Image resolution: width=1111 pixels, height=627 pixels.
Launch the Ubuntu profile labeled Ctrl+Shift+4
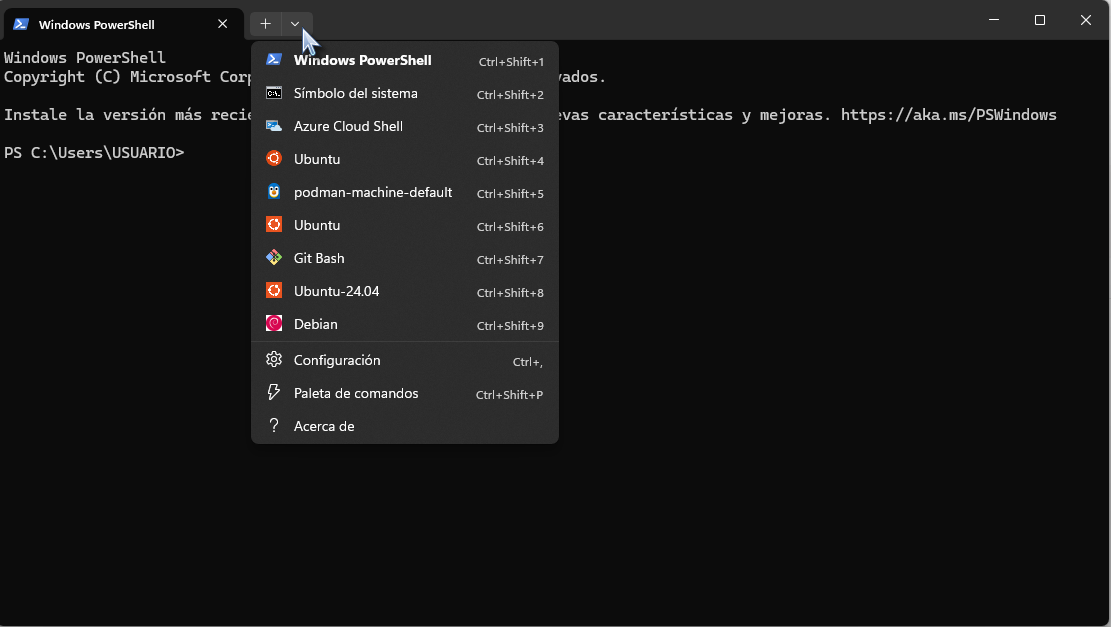pos(317,159)
